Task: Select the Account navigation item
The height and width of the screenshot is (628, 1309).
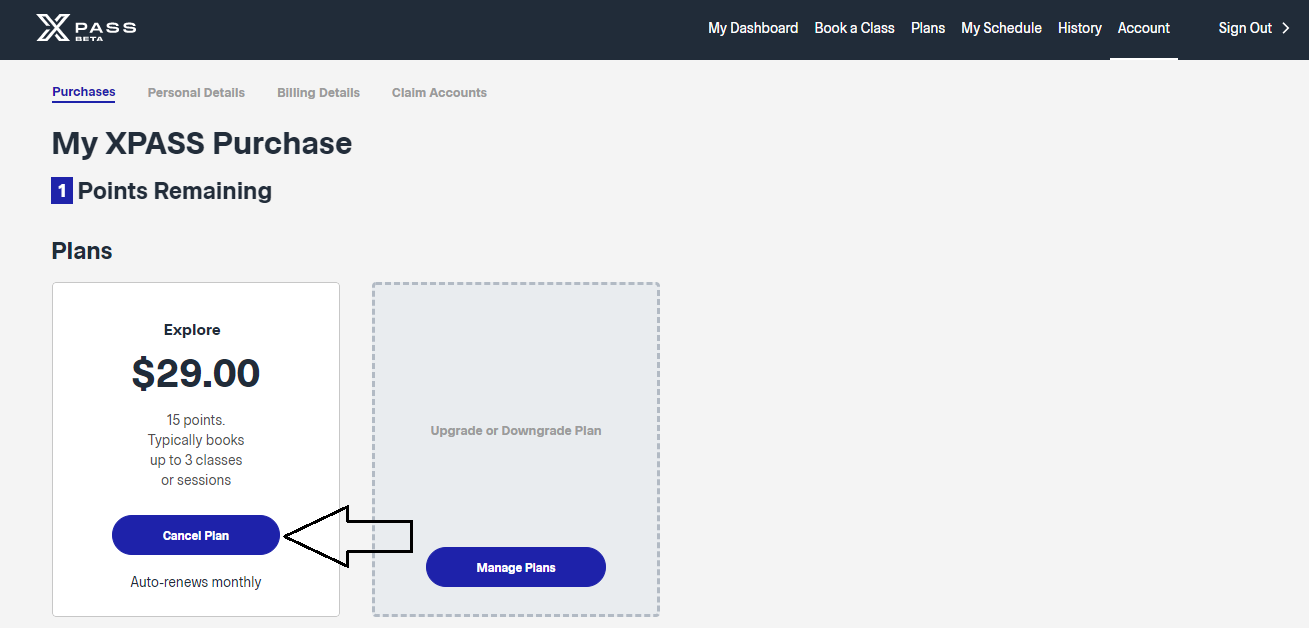Action: point(1143,28)
